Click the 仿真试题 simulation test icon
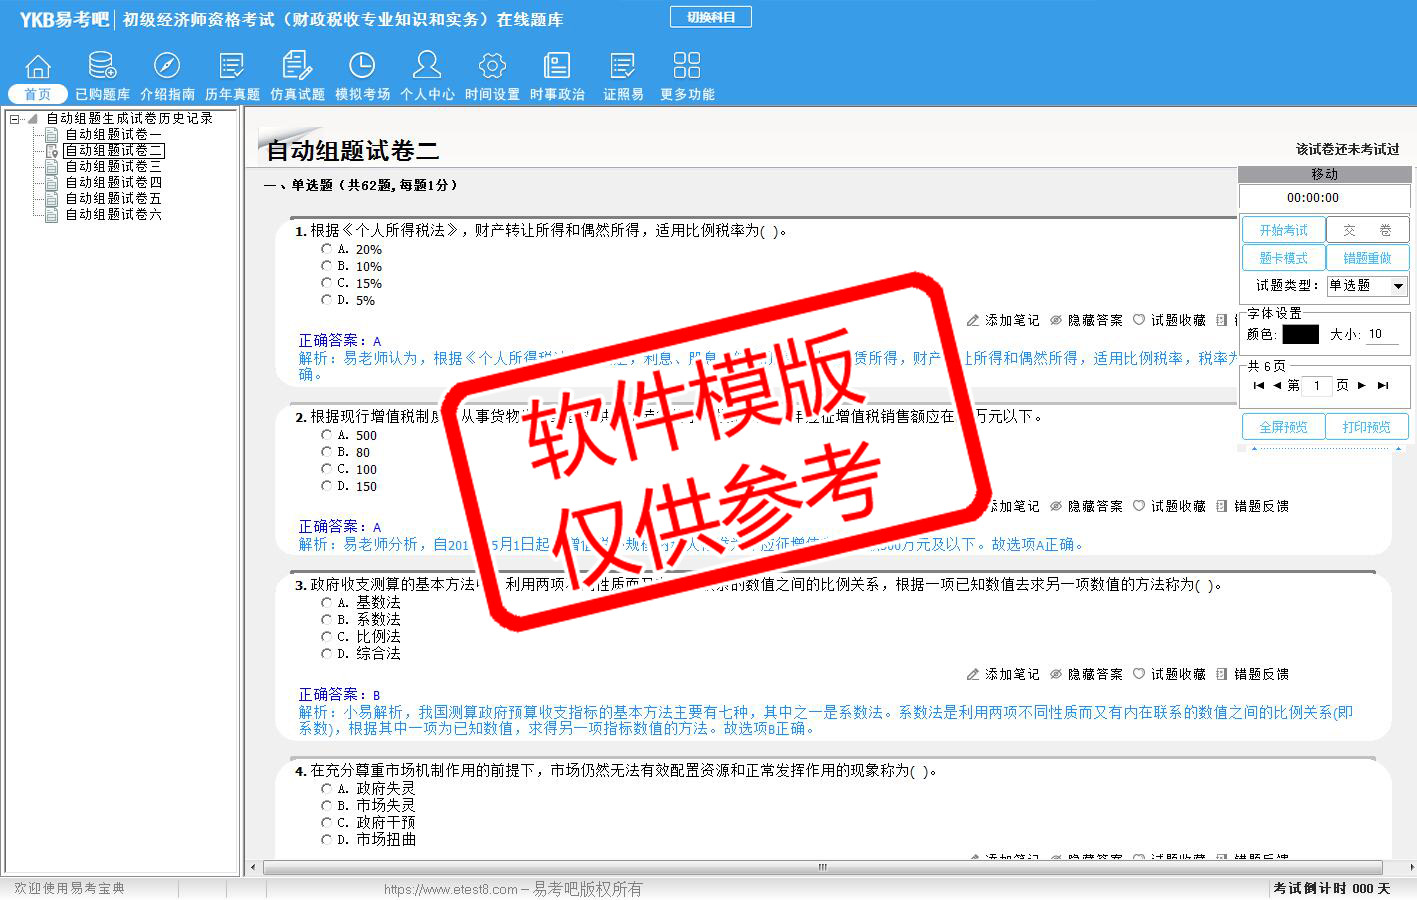 [x=297, y=67]
